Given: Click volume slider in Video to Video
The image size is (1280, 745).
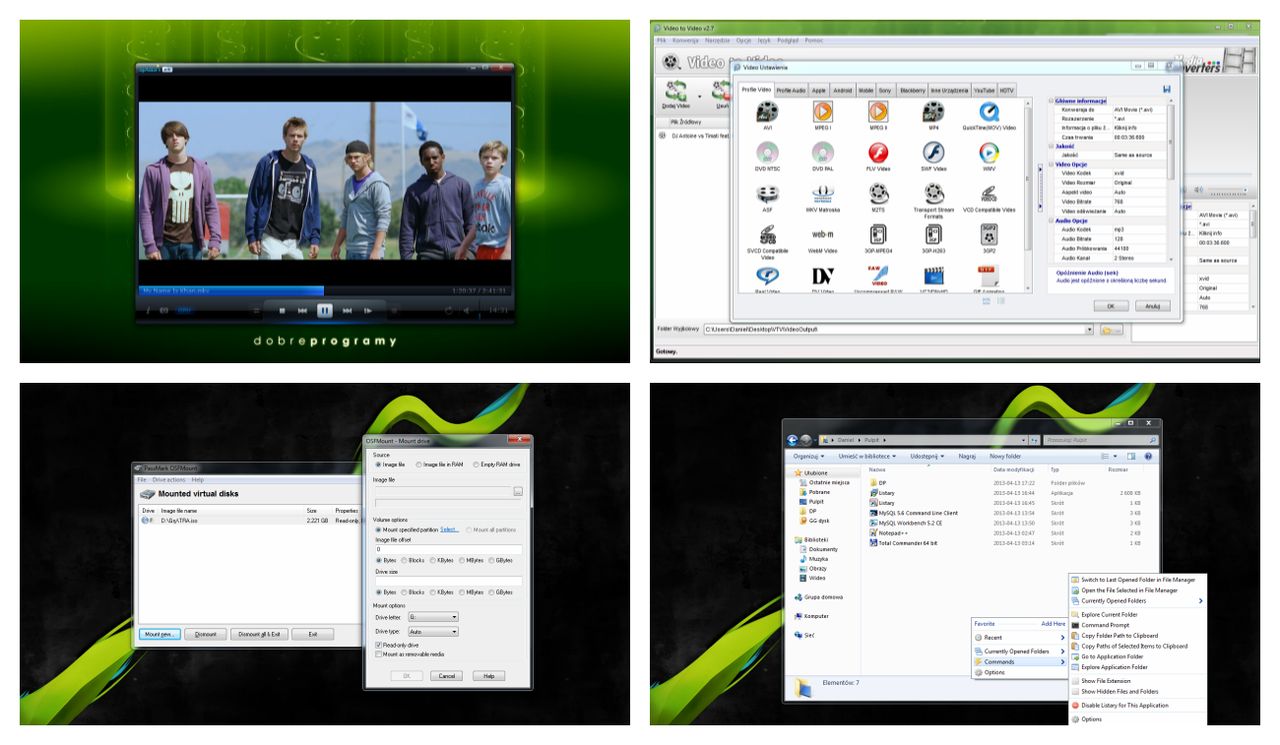Looking at the screenshot, I should point(1227,188).
